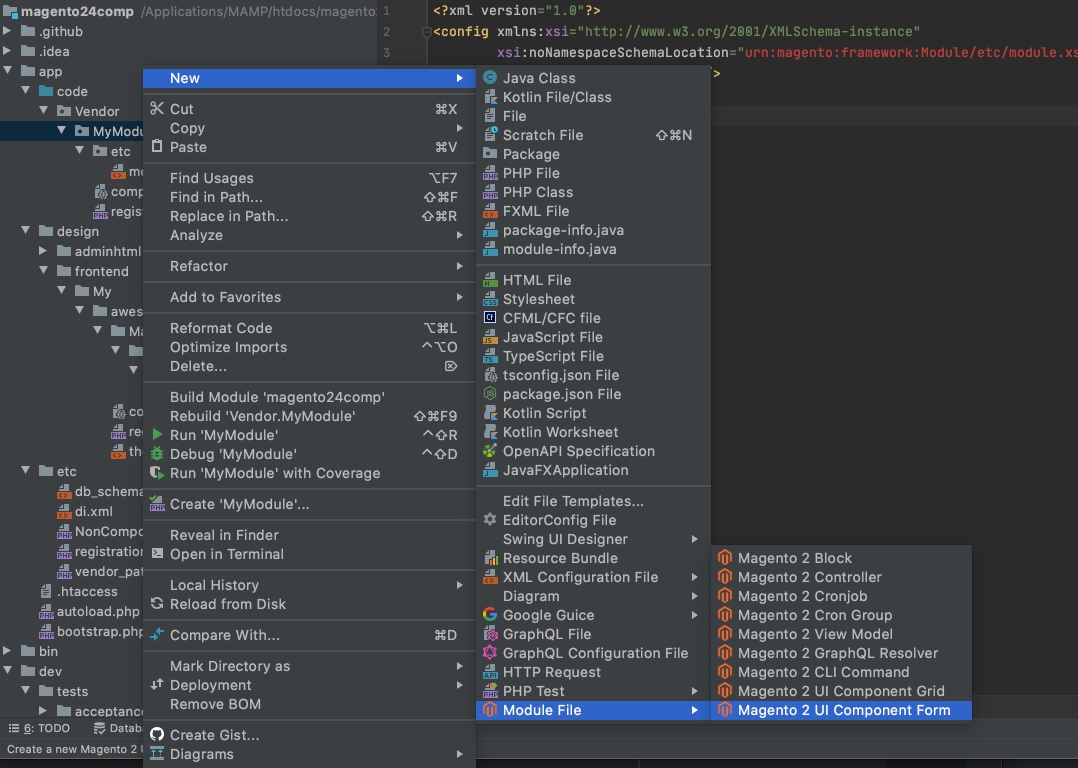This screenshot has height=768, width=1078.
Task: Click the OpenAPI Specification icon
Action: [x=490, y=451]
